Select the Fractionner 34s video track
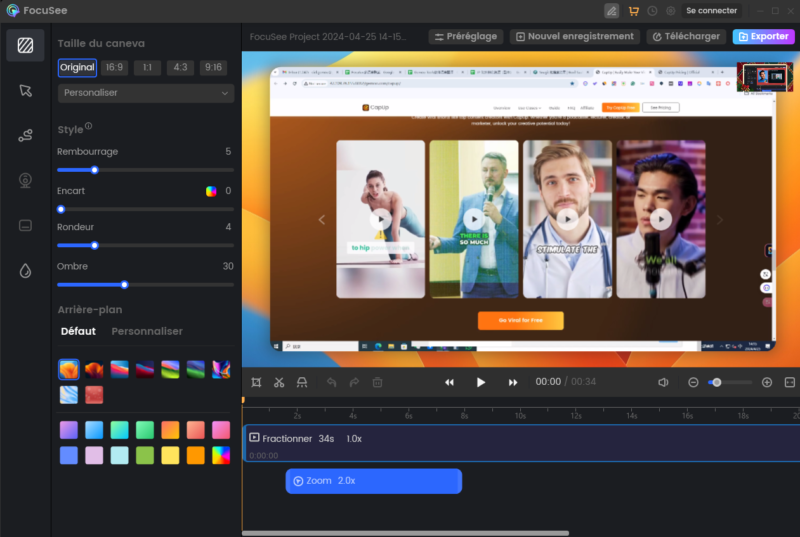 pos(521,443)
